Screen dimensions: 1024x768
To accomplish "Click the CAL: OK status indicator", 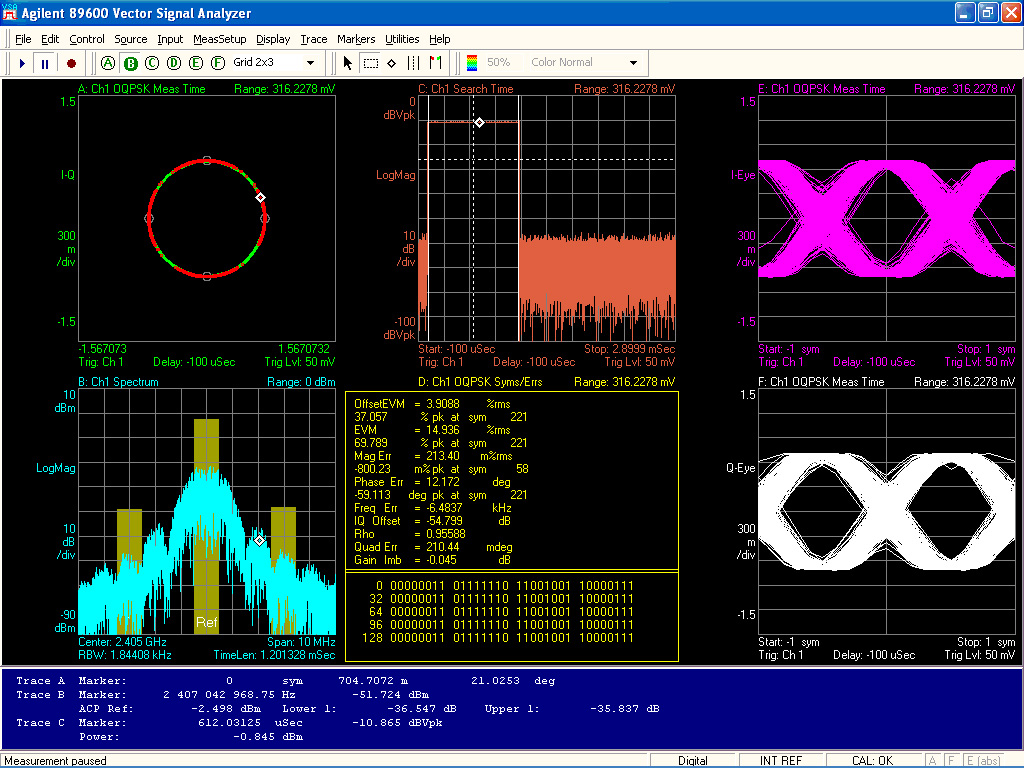I will pos(872,761).
